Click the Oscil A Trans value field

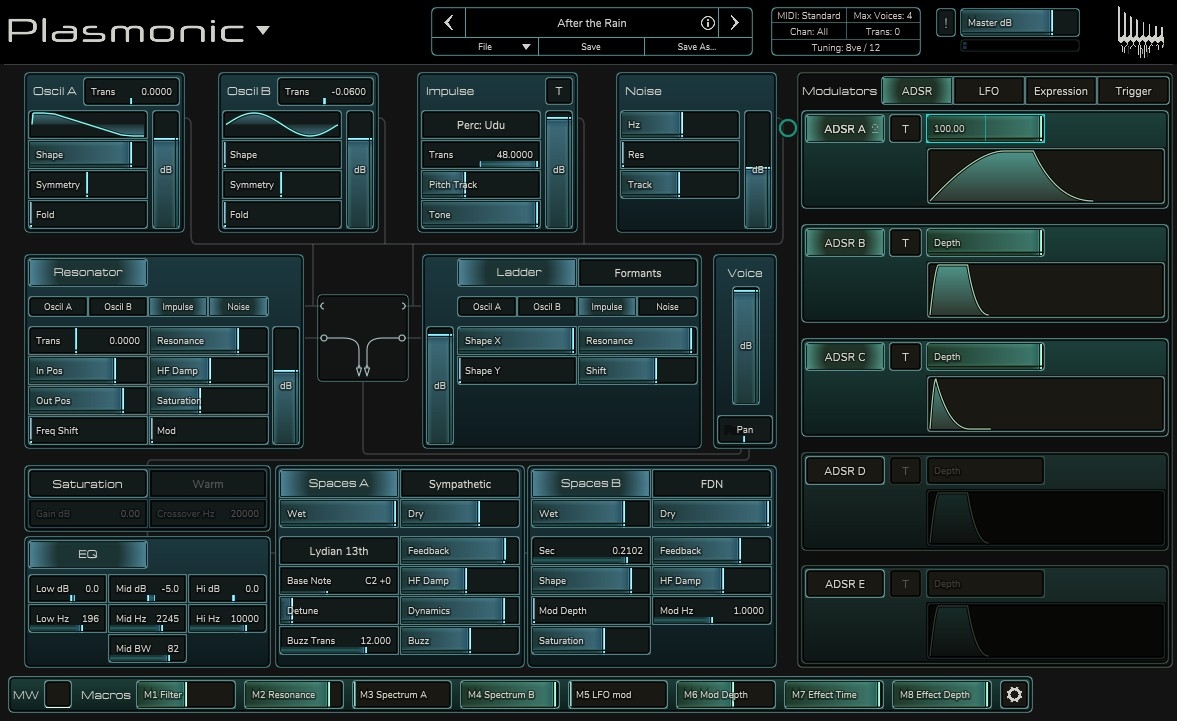[x=131, y=92]
